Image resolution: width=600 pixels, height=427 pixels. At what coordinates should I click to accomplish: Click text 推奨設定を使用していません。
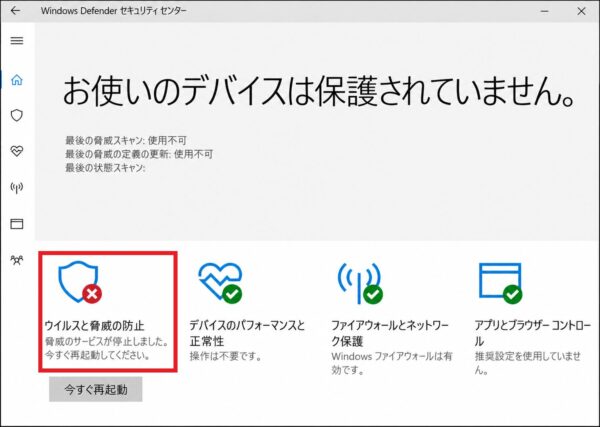(528, 363)
